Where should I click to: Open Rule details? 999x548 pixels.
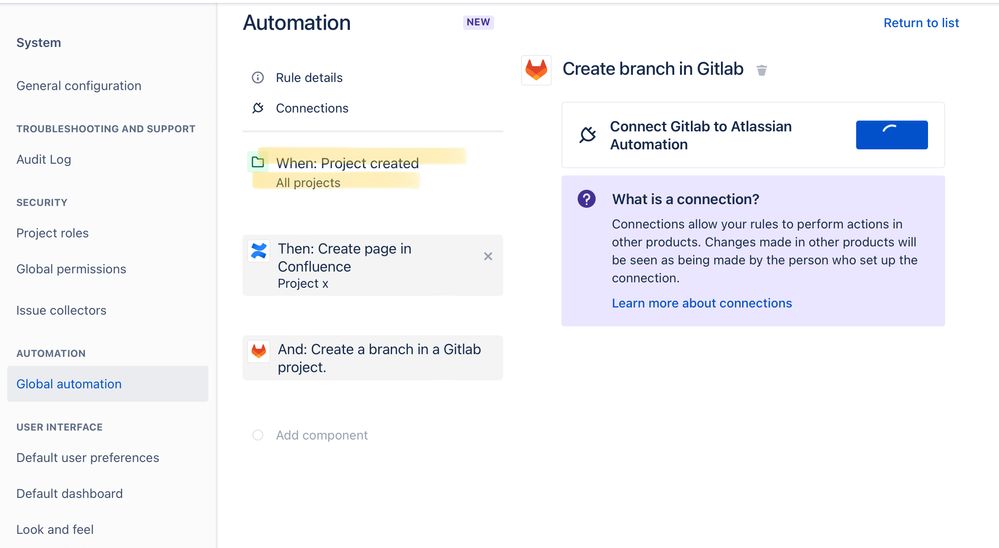pyautogui.click(x=309, y=78)
